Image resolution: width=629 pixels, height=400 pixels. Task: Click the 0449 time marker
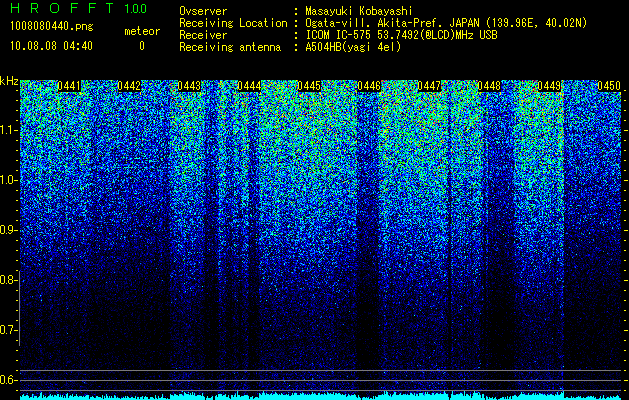[549, 86]
